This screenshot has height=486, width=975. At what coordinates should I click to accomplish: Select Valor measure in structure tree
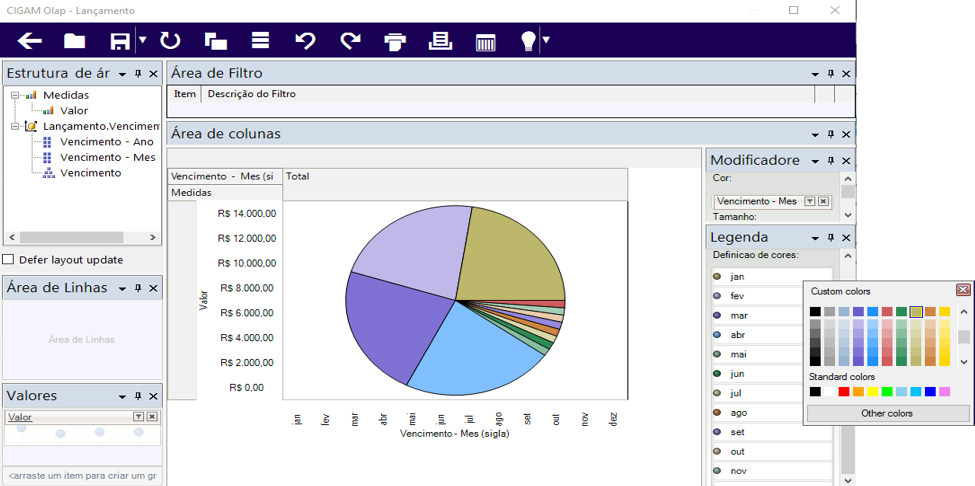(x=74, y=111)
